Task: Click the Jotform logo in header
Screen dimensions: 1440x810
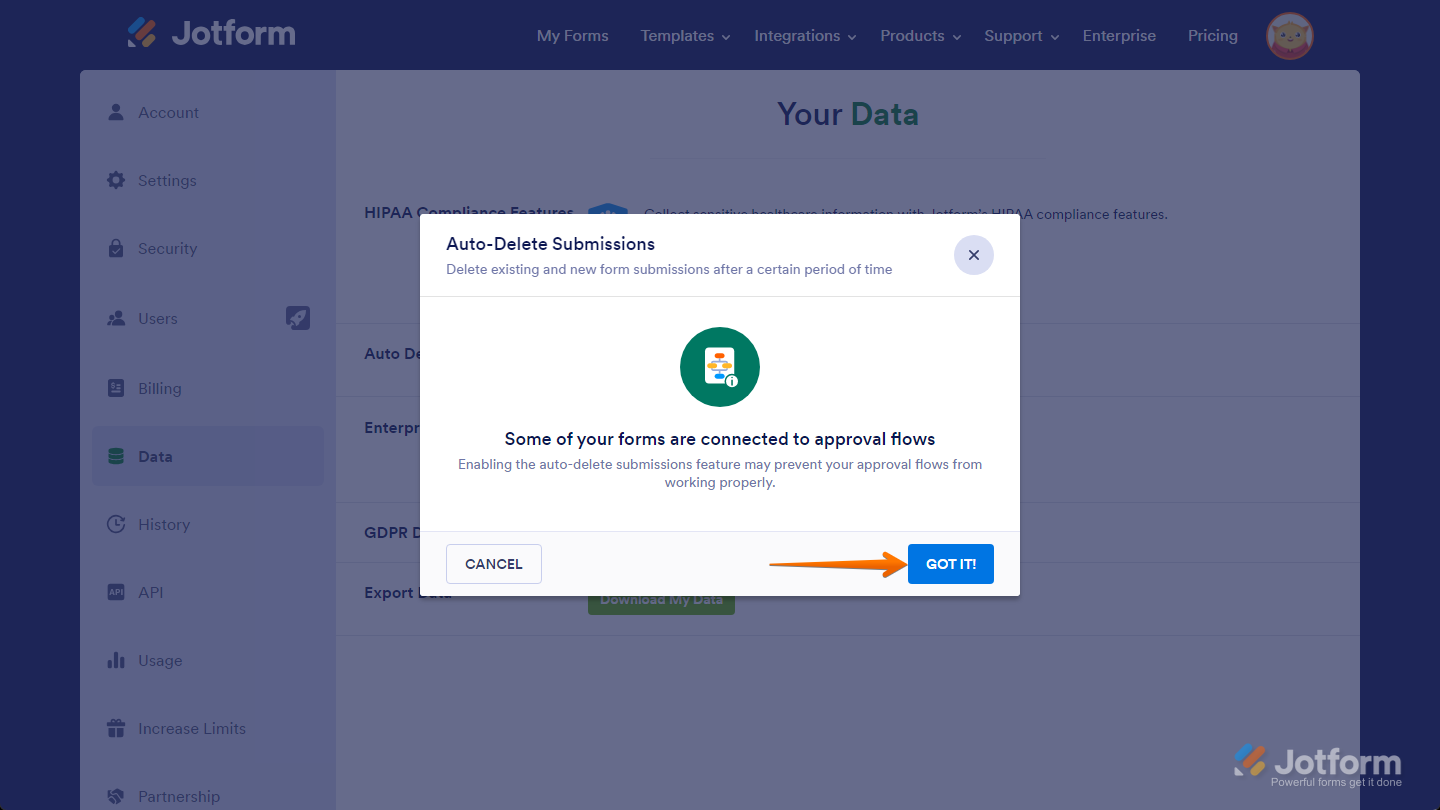Action: [211, 33]
